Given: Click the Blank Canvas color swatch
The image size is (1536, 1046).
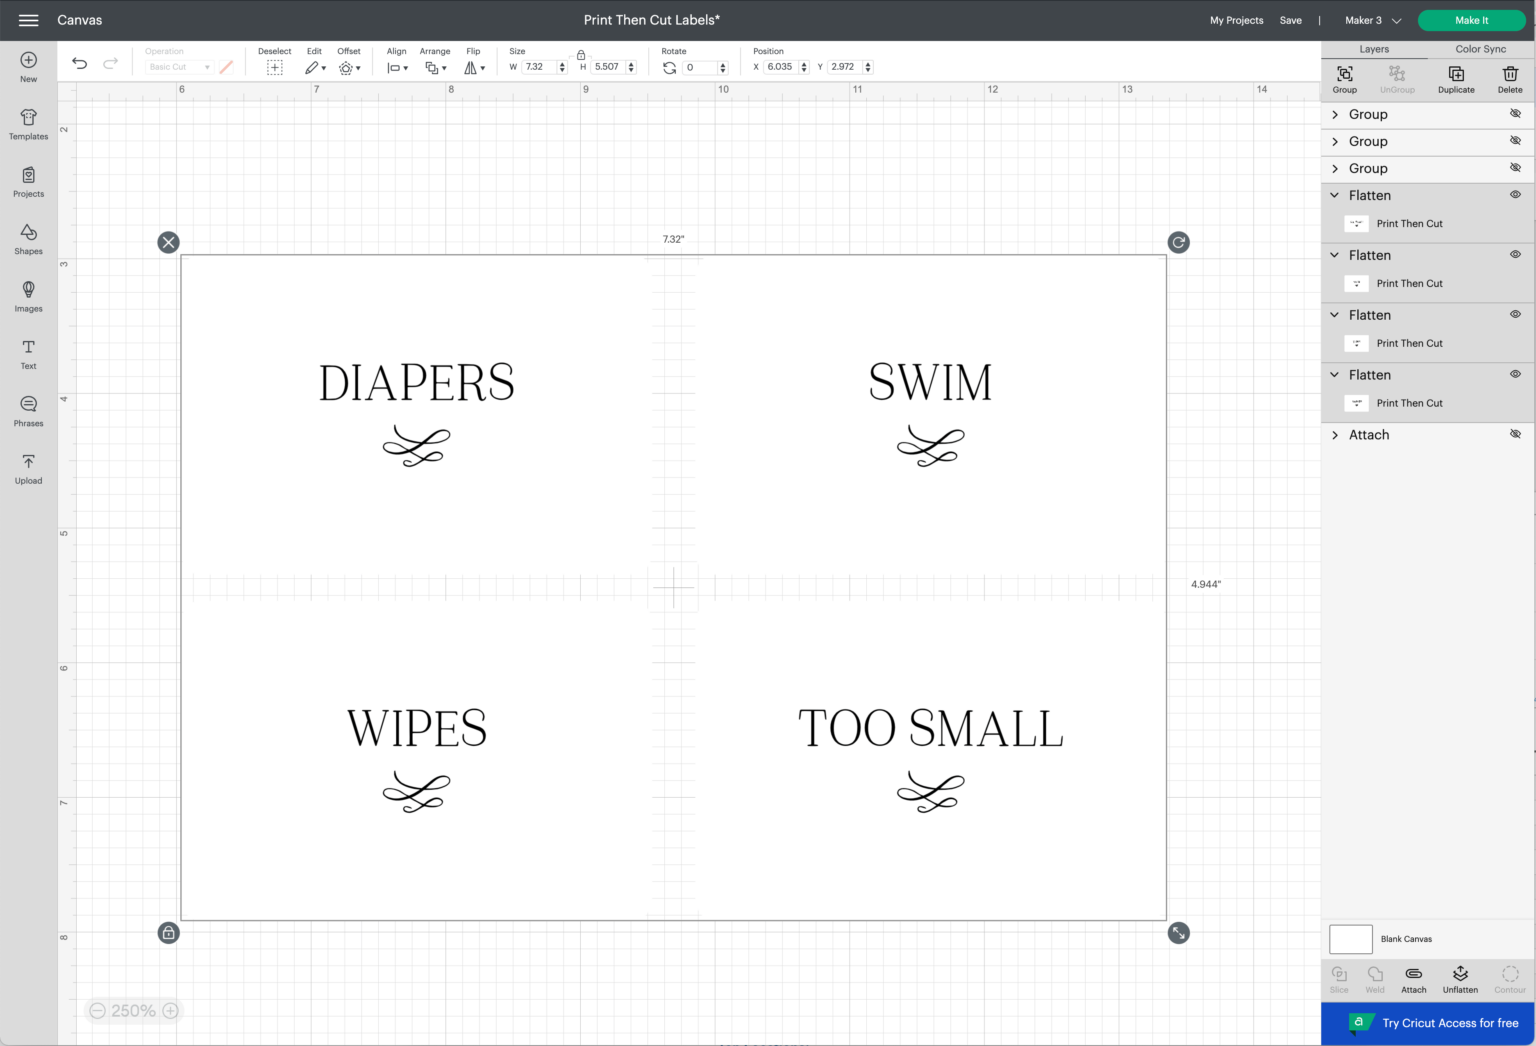Looking at the screenshot, I should pos(1350,939).
